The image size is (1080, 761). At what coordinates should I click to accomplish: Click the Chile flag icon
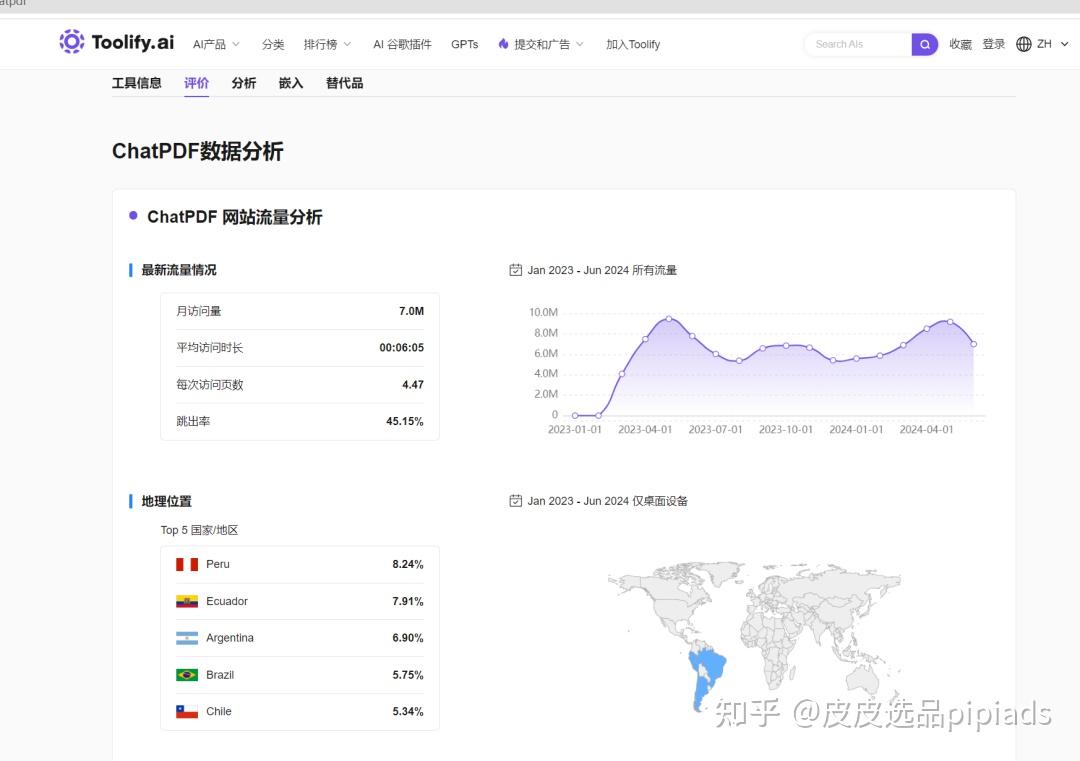pyautogui.click(x=187, y=711)
